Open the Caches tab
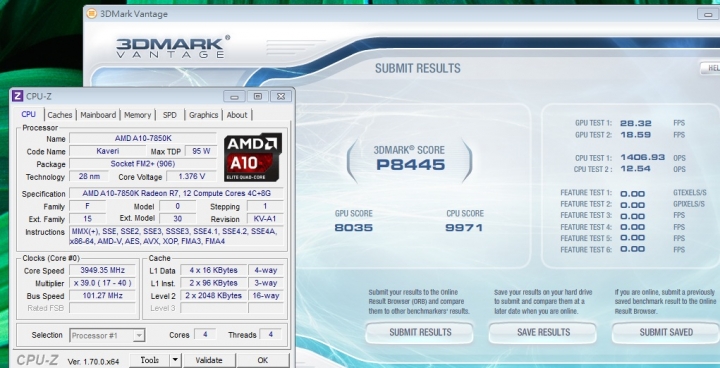This screenshot has width=720, height=368. tap(60, 115)
